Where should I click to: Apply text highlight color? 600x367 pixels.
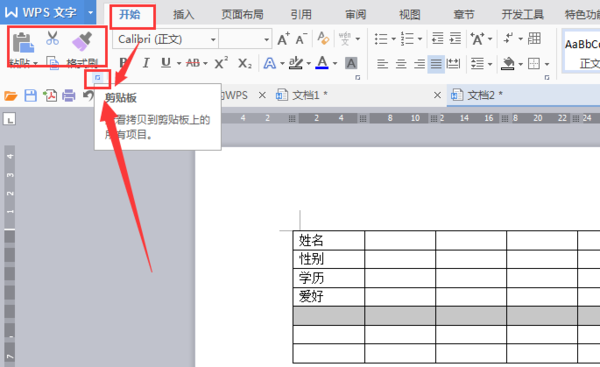[x=296, y=63]
